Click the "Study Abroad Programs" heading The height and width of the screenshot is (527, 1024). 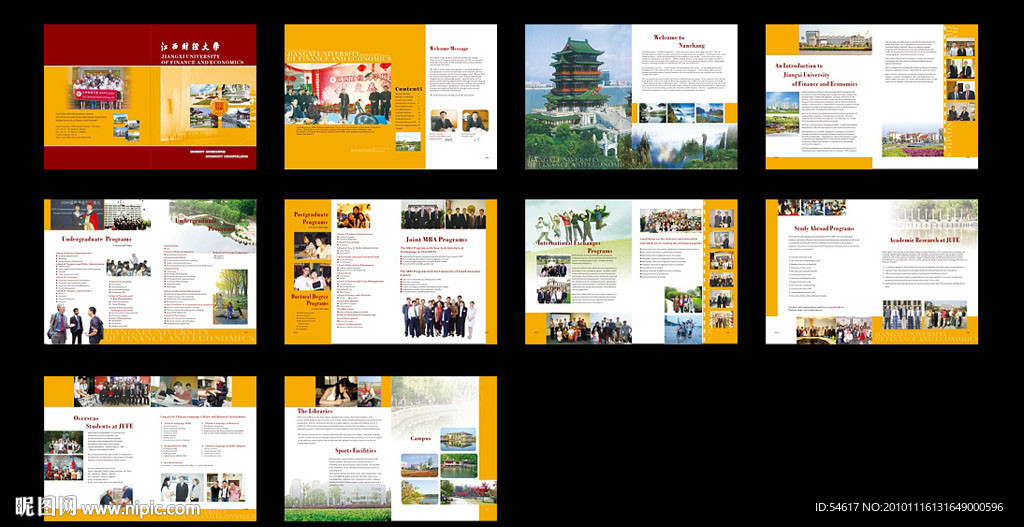[x=824, y=229]
